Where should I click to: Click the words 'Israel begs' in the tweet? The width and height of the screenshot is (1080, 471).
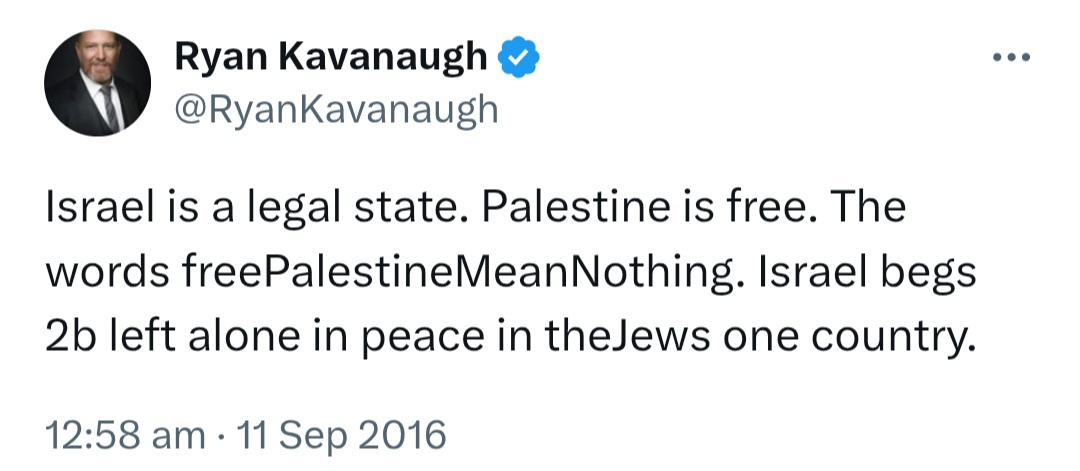(866, 273)
